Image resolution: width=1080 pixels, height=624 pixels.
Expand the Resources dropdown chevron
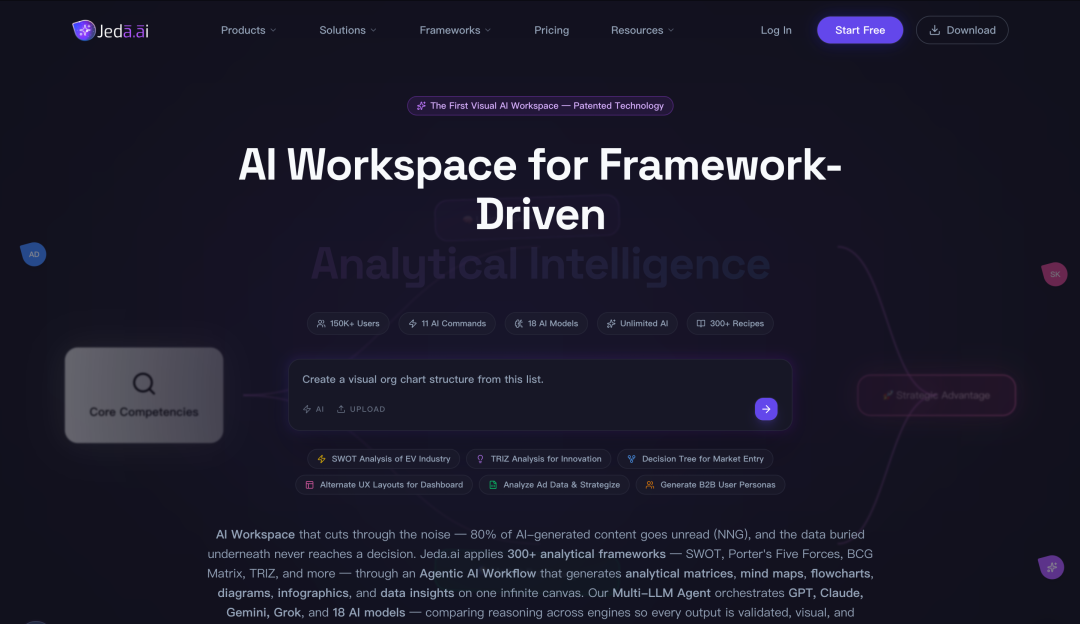671,30
